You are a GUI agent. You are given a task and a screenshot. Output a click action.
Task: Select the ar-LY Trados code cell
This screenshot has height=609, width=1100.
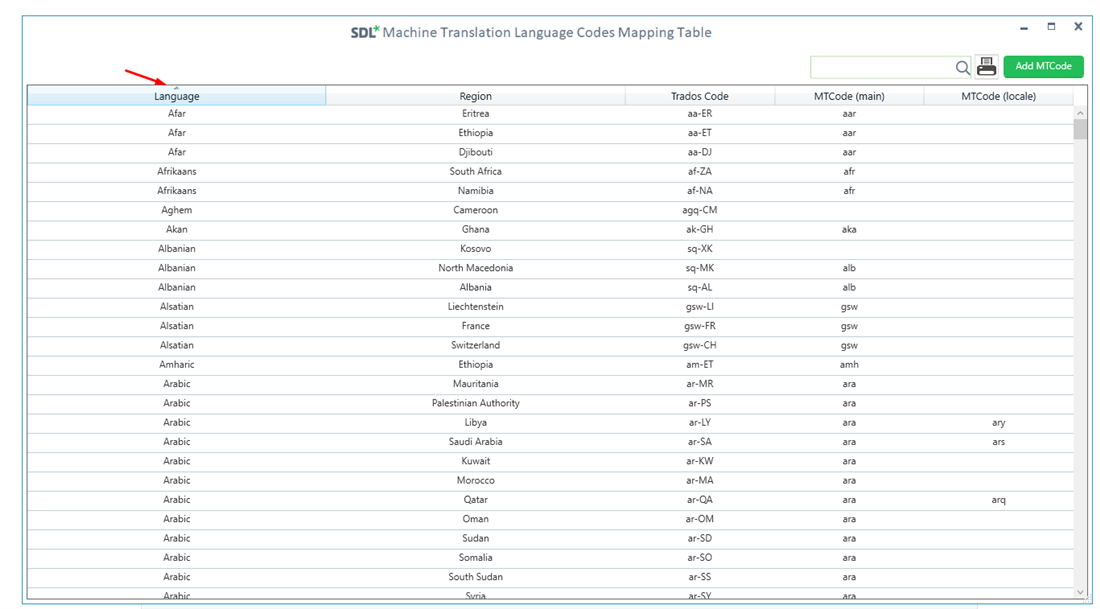click(699, 422)
